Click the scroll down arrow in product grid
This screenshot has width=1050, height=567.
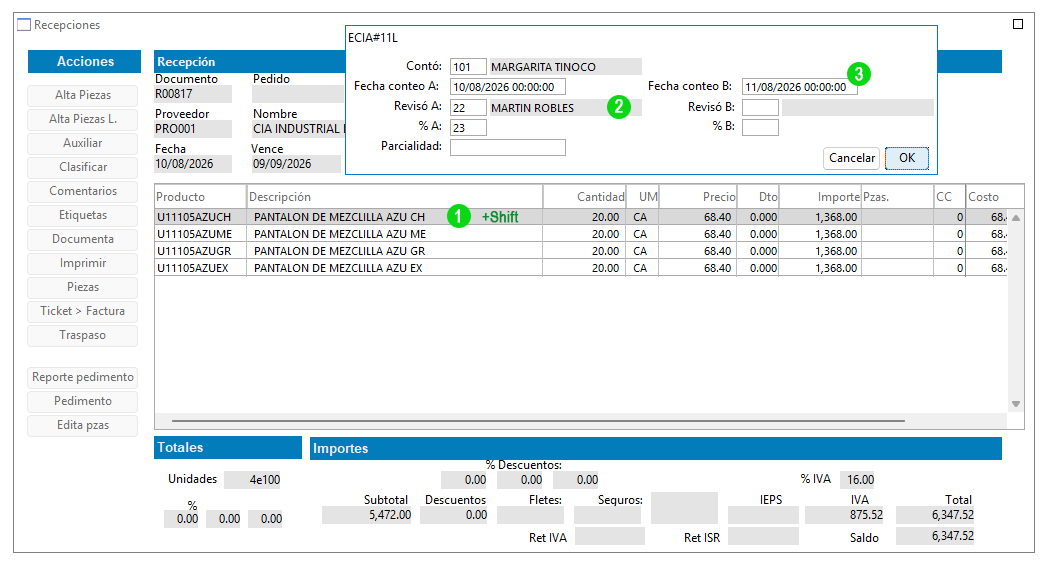[1016, 404]
